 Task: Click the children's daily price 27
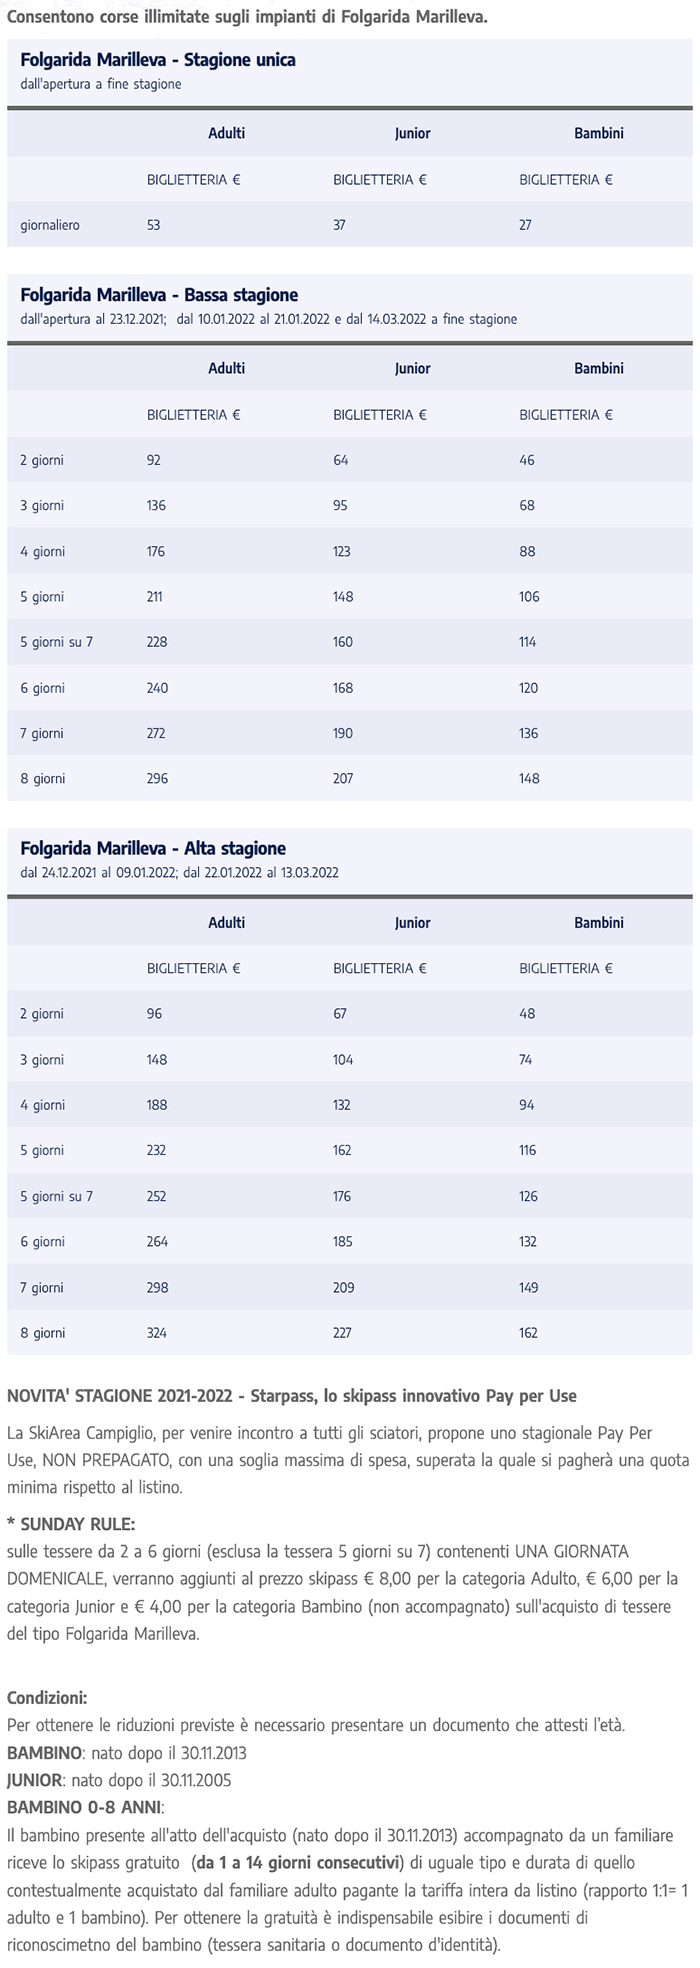pyautogui.click(x=525, y=225)
